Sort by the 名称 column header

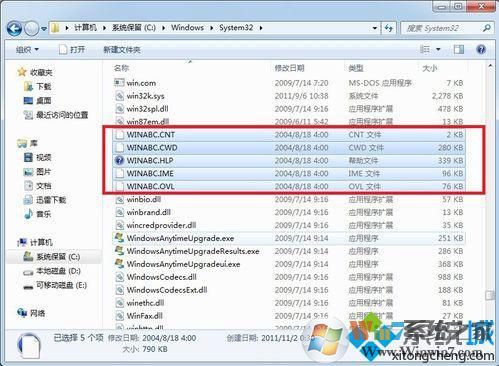click(x=121, y=68)
